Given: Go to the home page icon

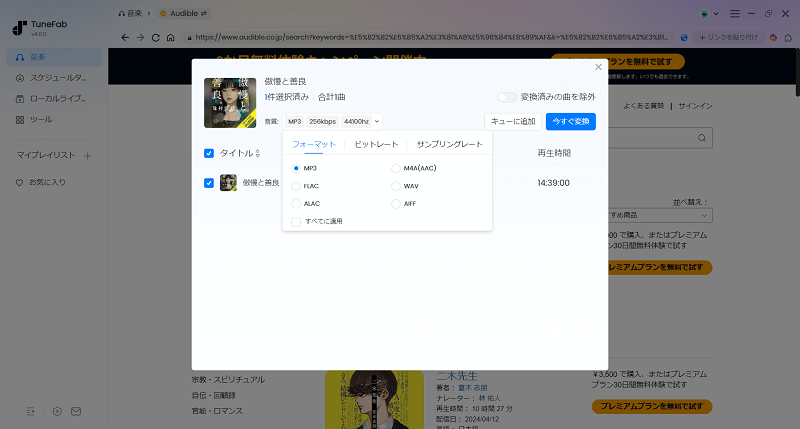Looking at the screenshot, I should (171, 37).
